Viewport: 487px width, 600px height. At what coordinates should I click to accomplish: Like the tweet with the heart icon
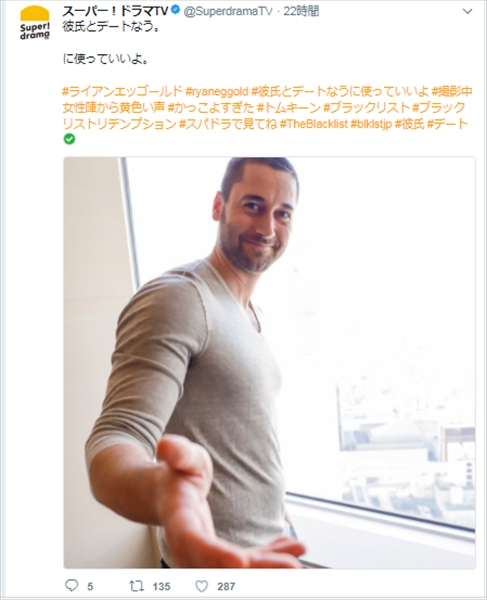pos(202,586)
